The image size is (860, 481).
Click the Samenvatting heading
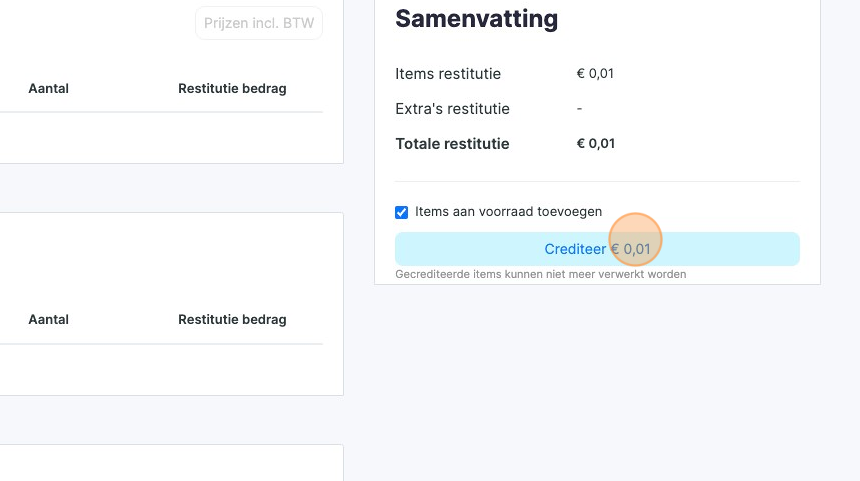(x=476, y=18)
